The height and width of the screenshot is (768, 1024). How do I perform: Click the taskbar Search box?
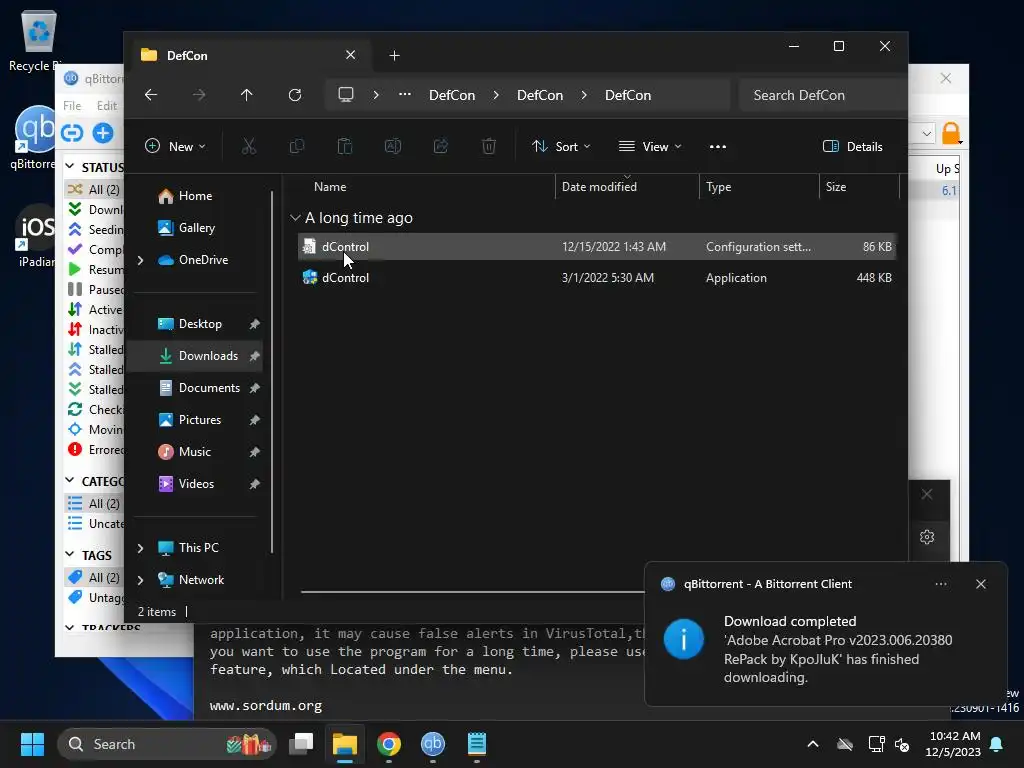(167, 744)
